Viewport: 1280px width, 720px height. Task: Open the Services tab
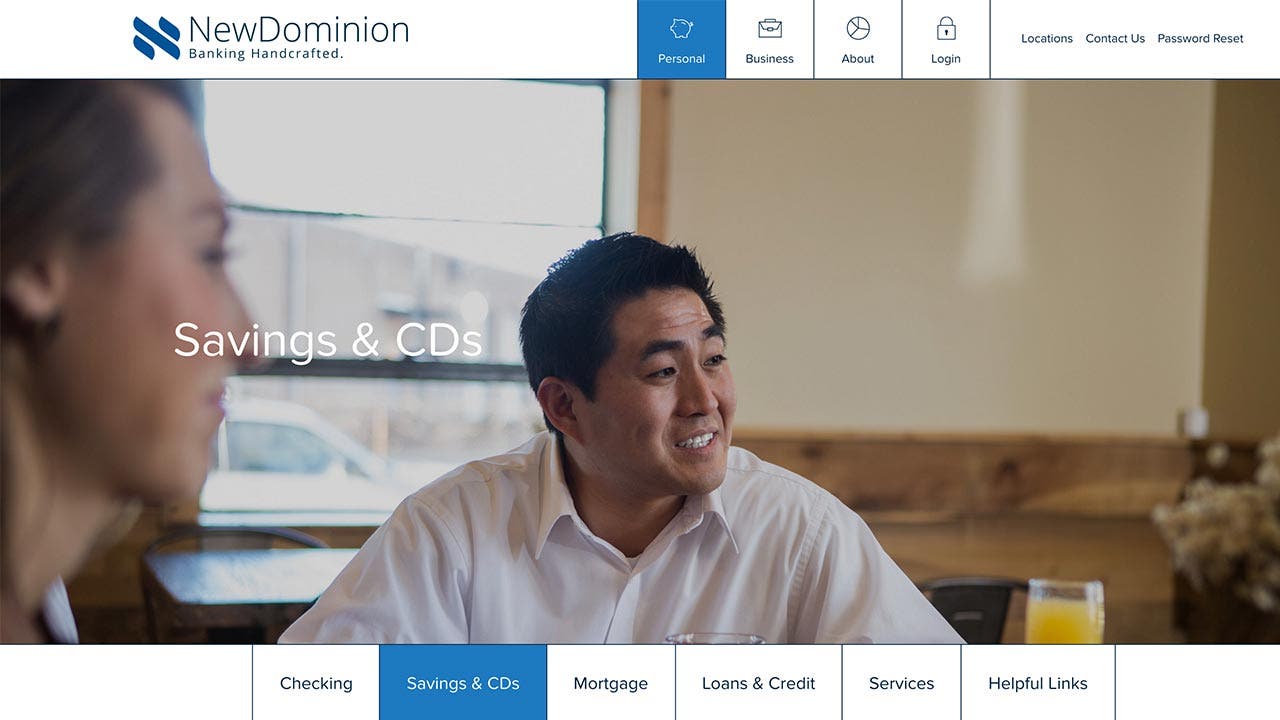[902, 683]
